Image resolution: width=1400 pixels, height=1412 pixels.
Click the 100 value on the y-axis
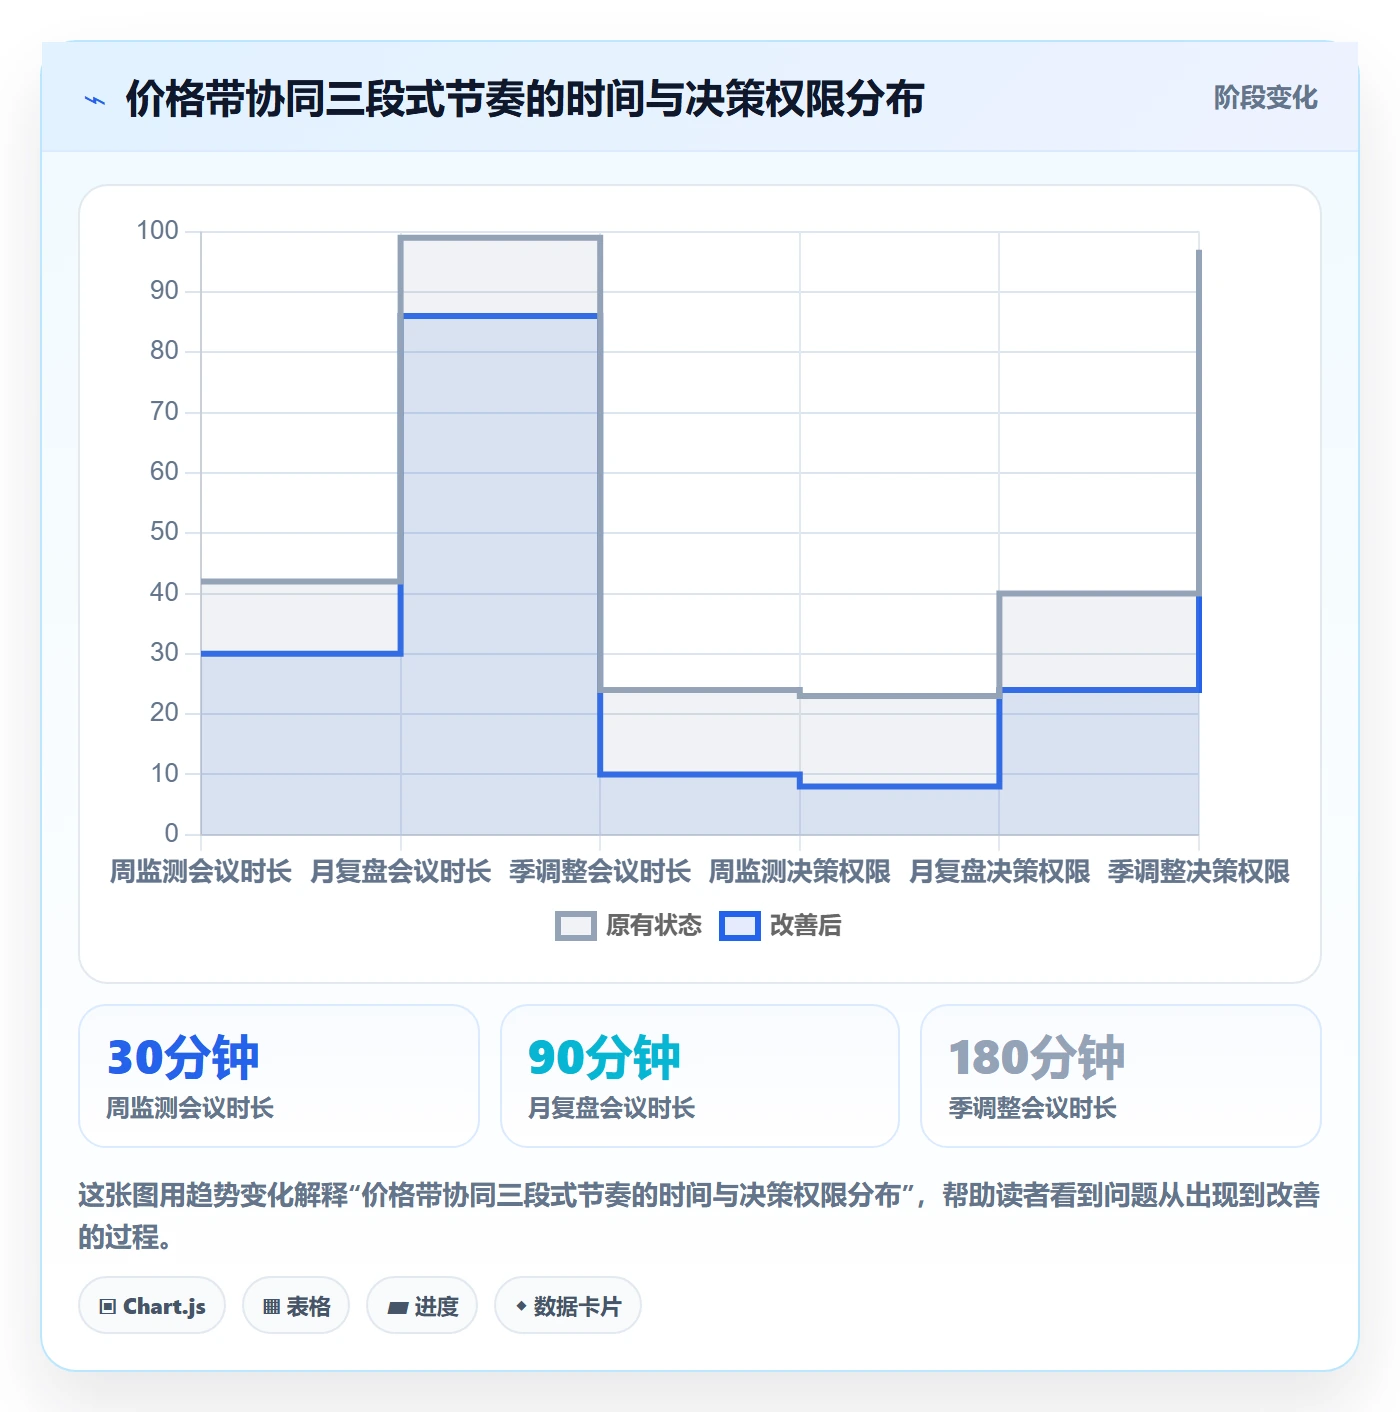(158, 231)
